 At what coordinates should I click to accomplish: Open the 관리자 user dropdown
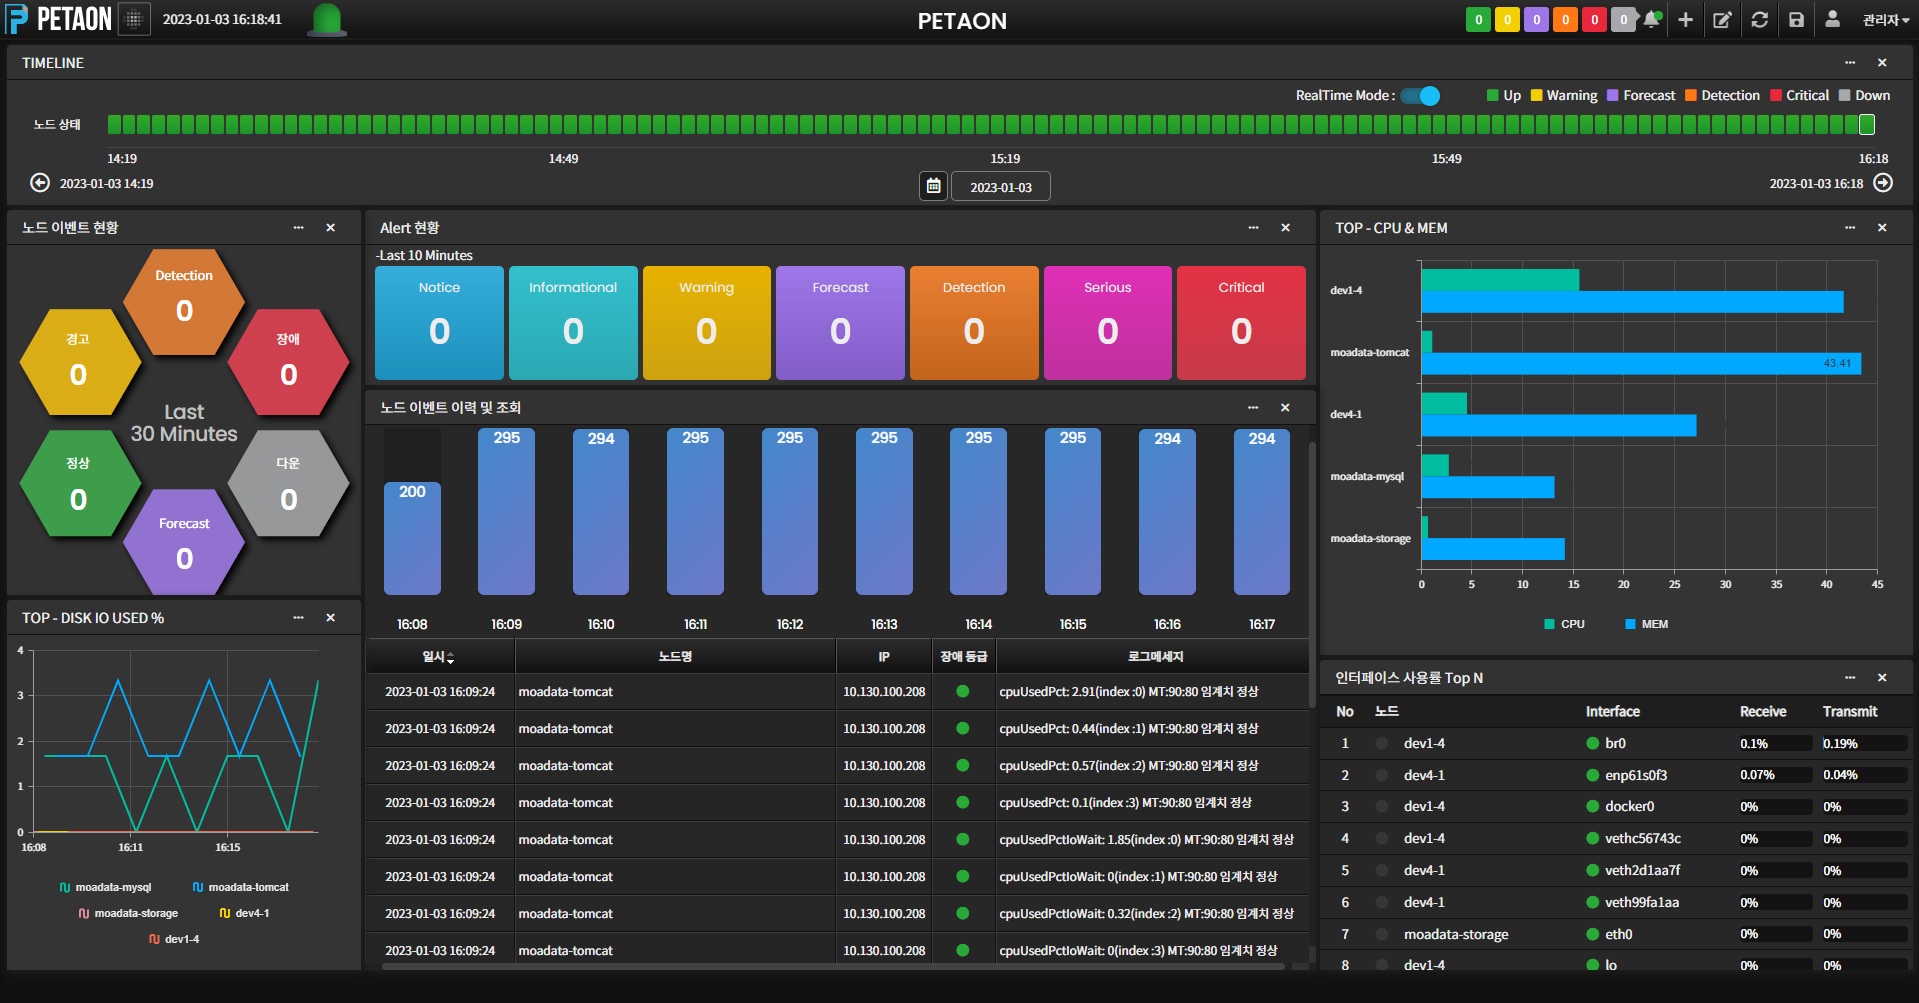click(x=1886, y=20)
